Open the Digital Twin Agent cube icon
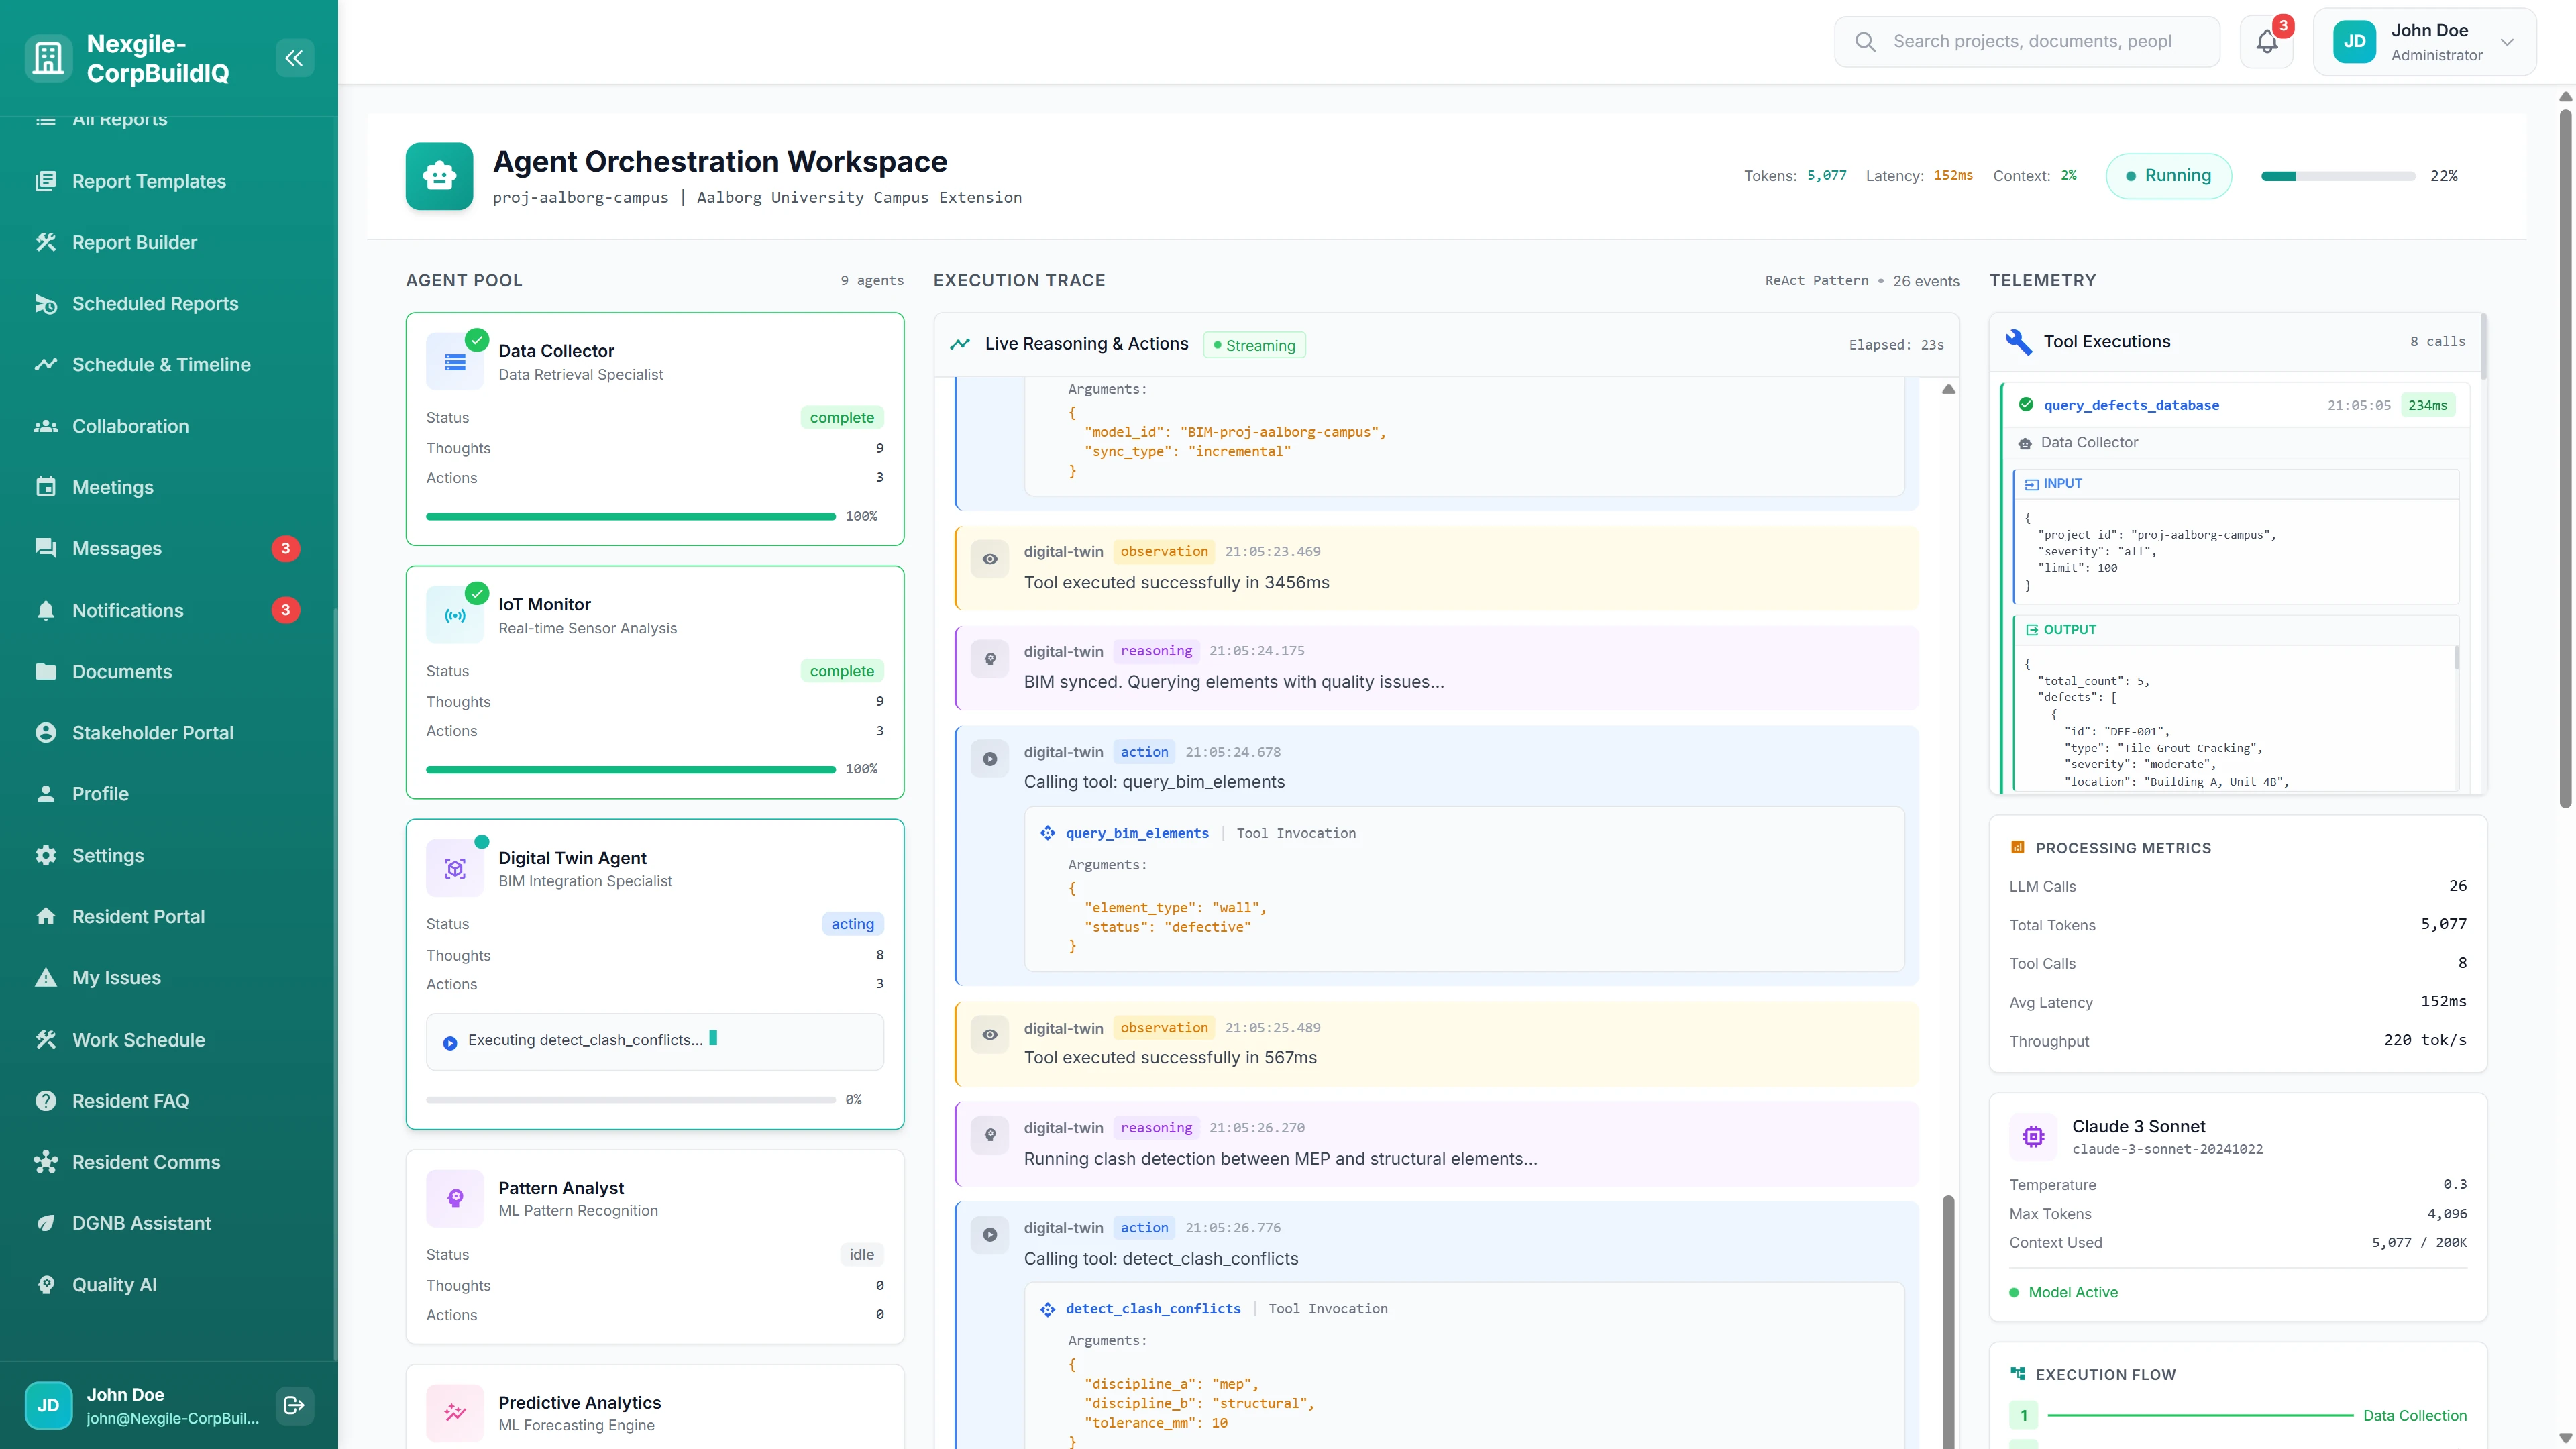This screenshot has width=2576, height=1449. pos(455,867)
